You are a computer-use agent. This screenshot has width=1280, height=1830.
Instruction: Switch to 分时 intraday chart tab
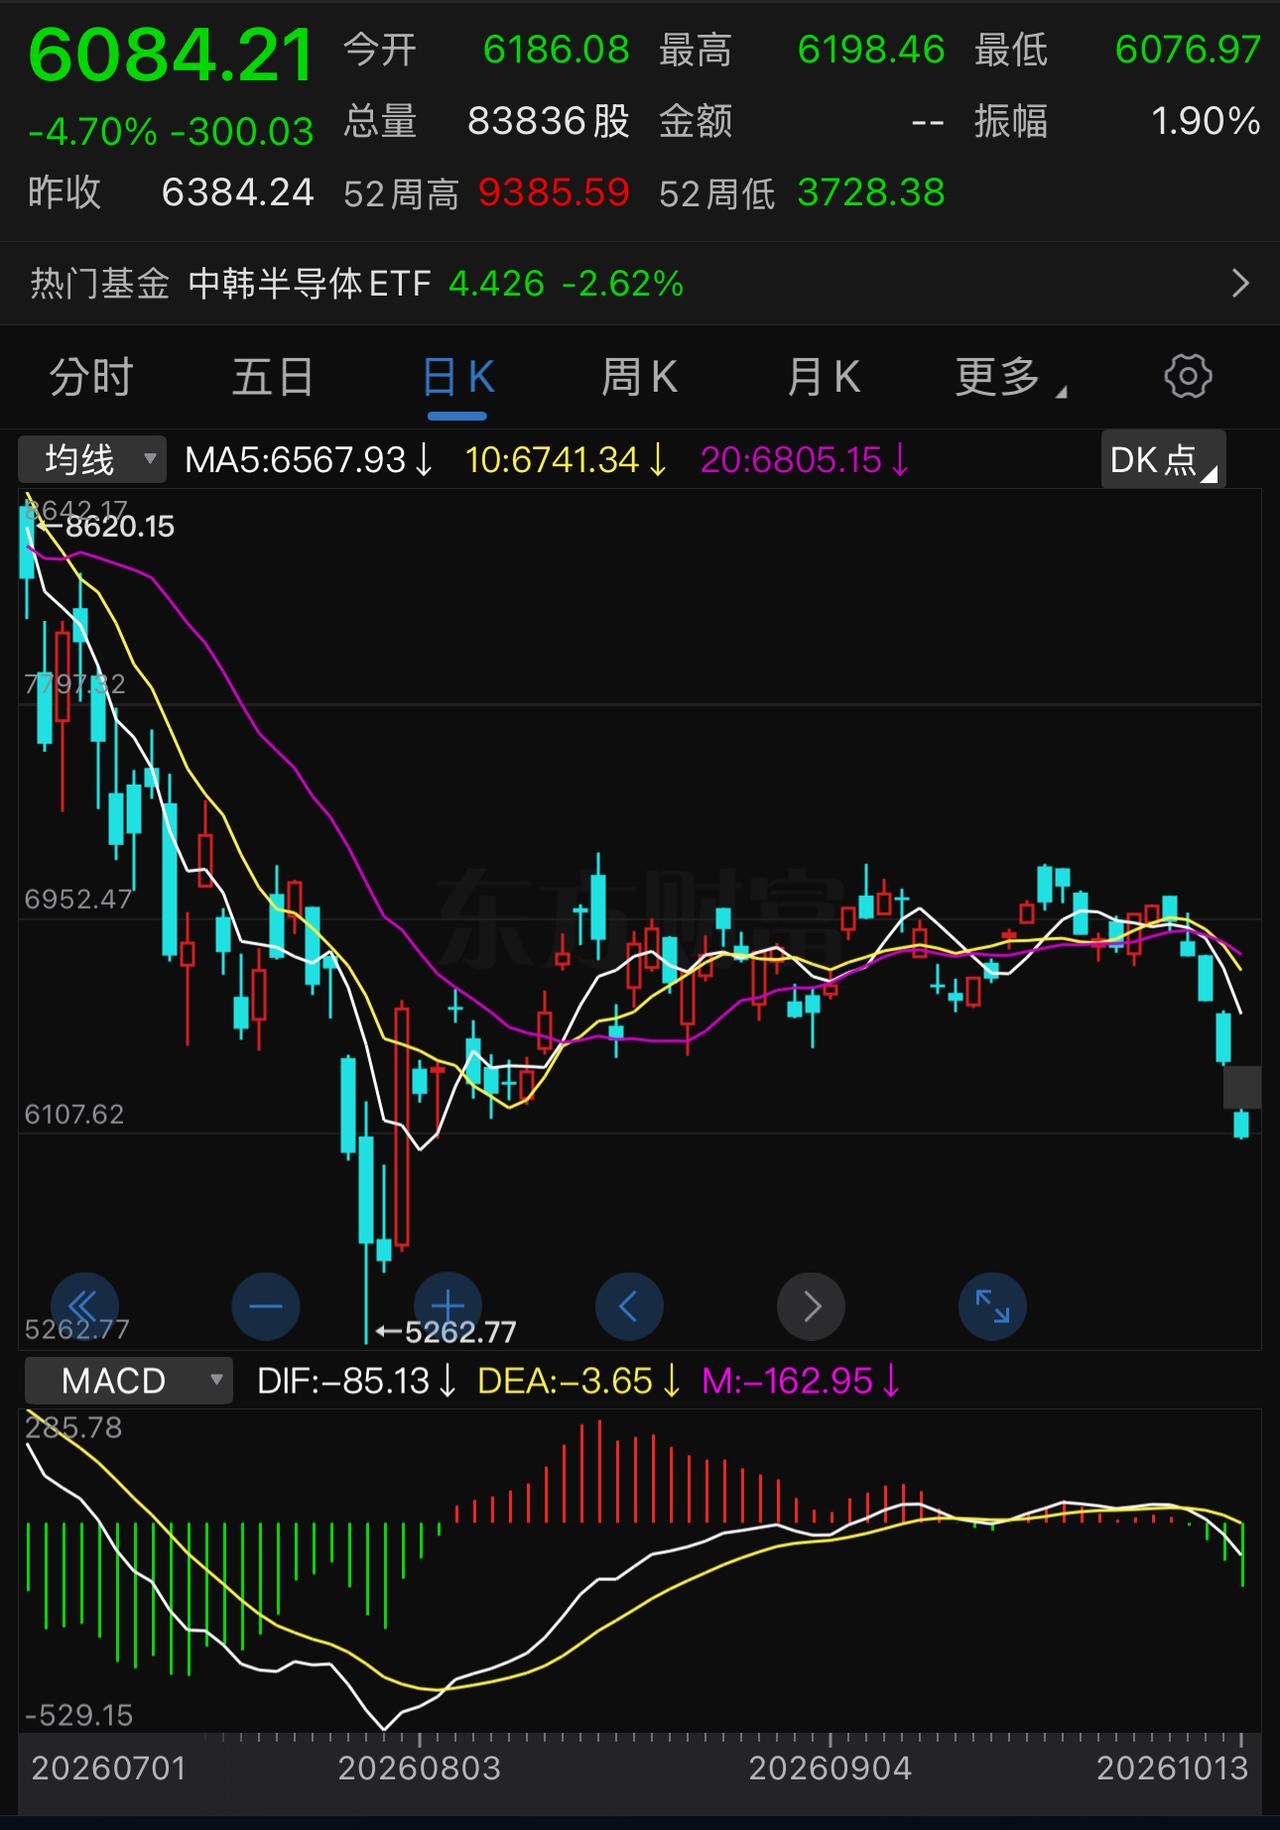(91, 378)
